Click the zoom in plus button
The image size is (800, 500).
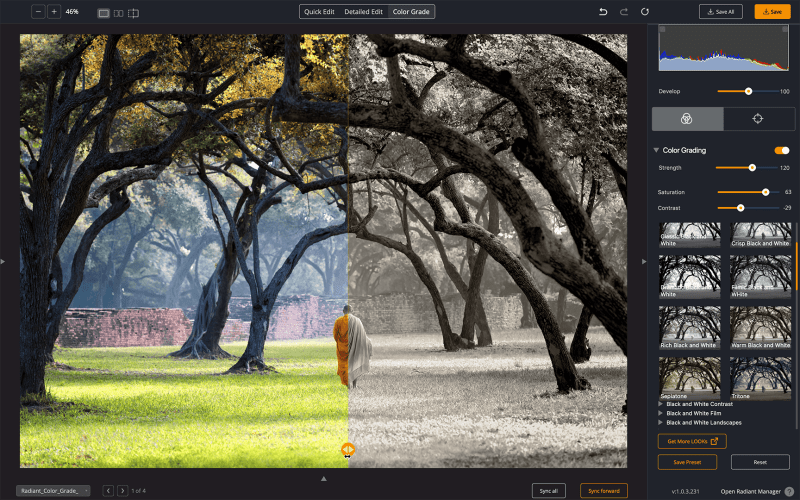tap(54, 12)
